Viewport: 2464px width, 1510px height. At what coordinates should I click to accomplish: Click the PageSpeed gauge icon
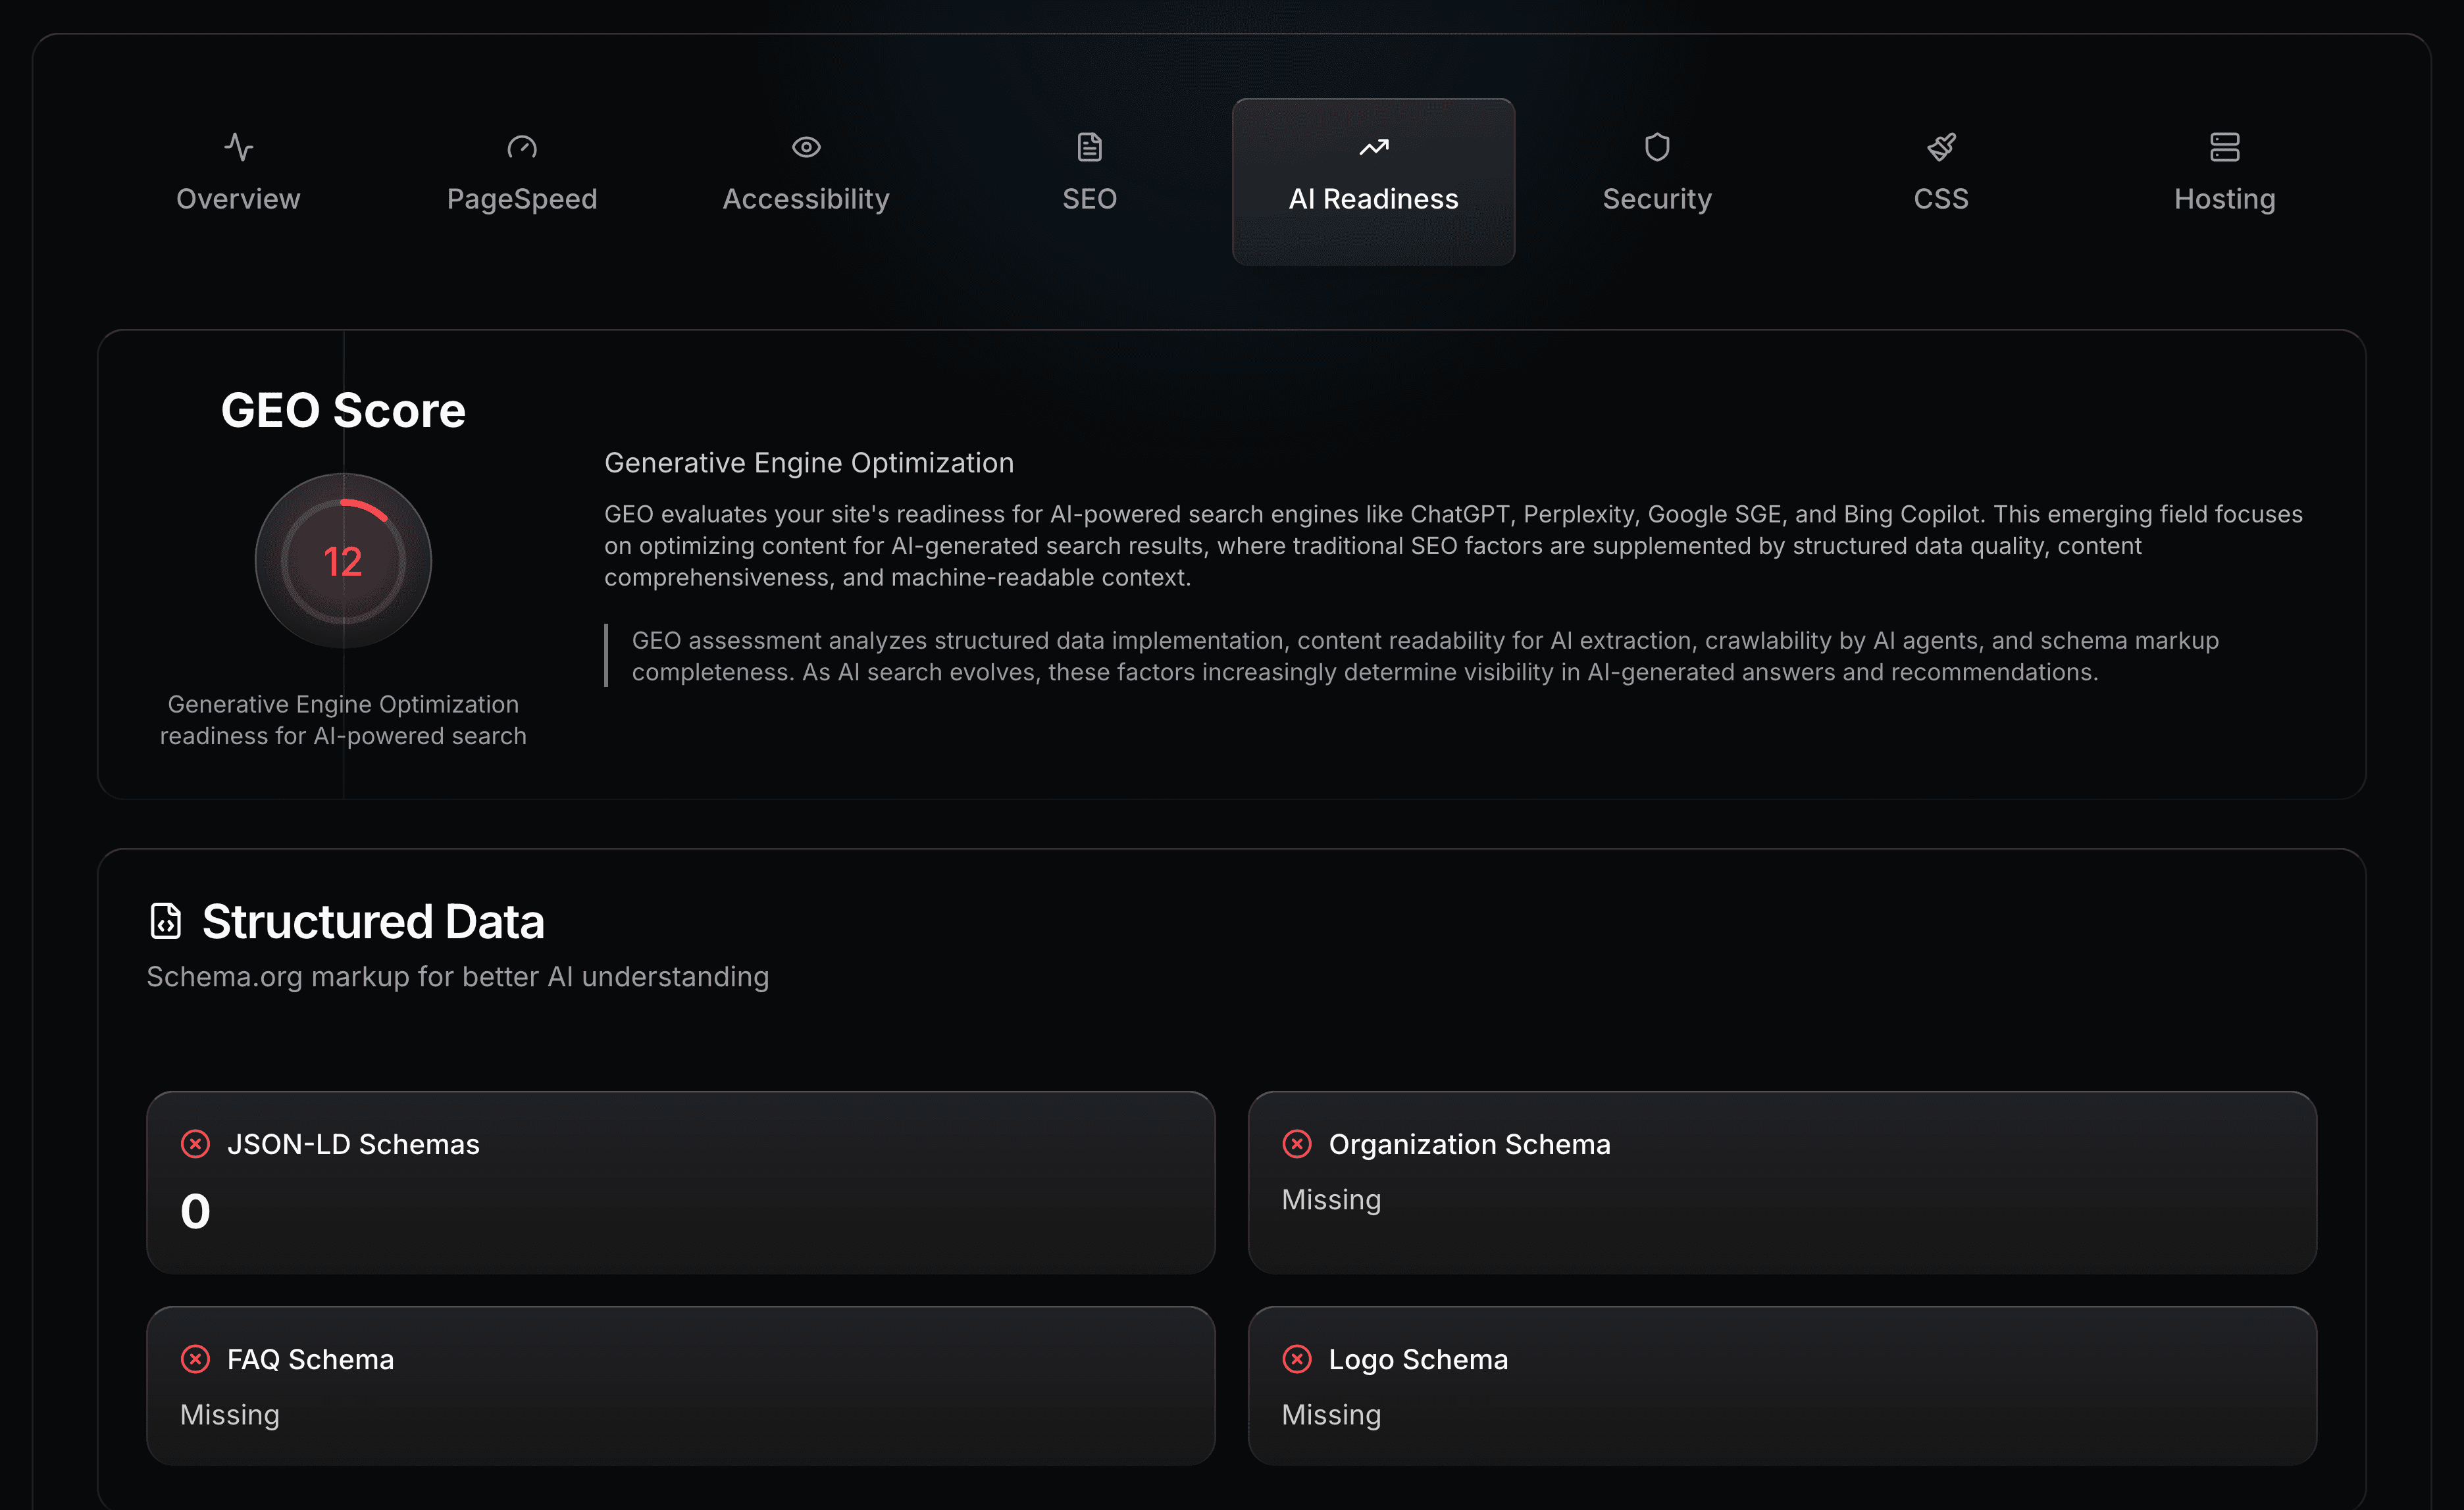[x=522, y=147]
